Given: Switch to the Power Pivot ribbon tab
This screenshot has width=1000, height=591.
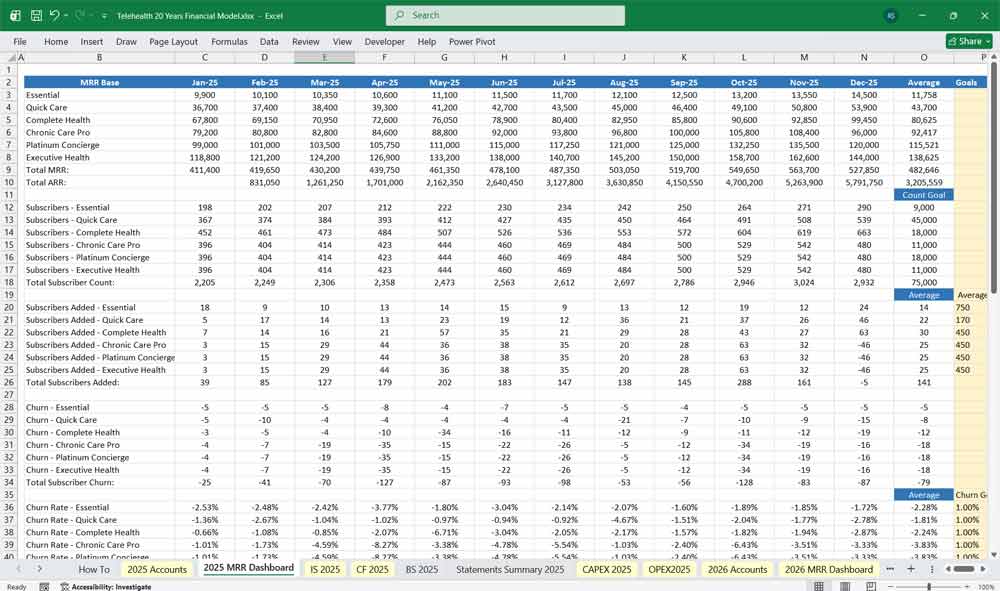Looking at the screenshot, I should coord(475,41).
